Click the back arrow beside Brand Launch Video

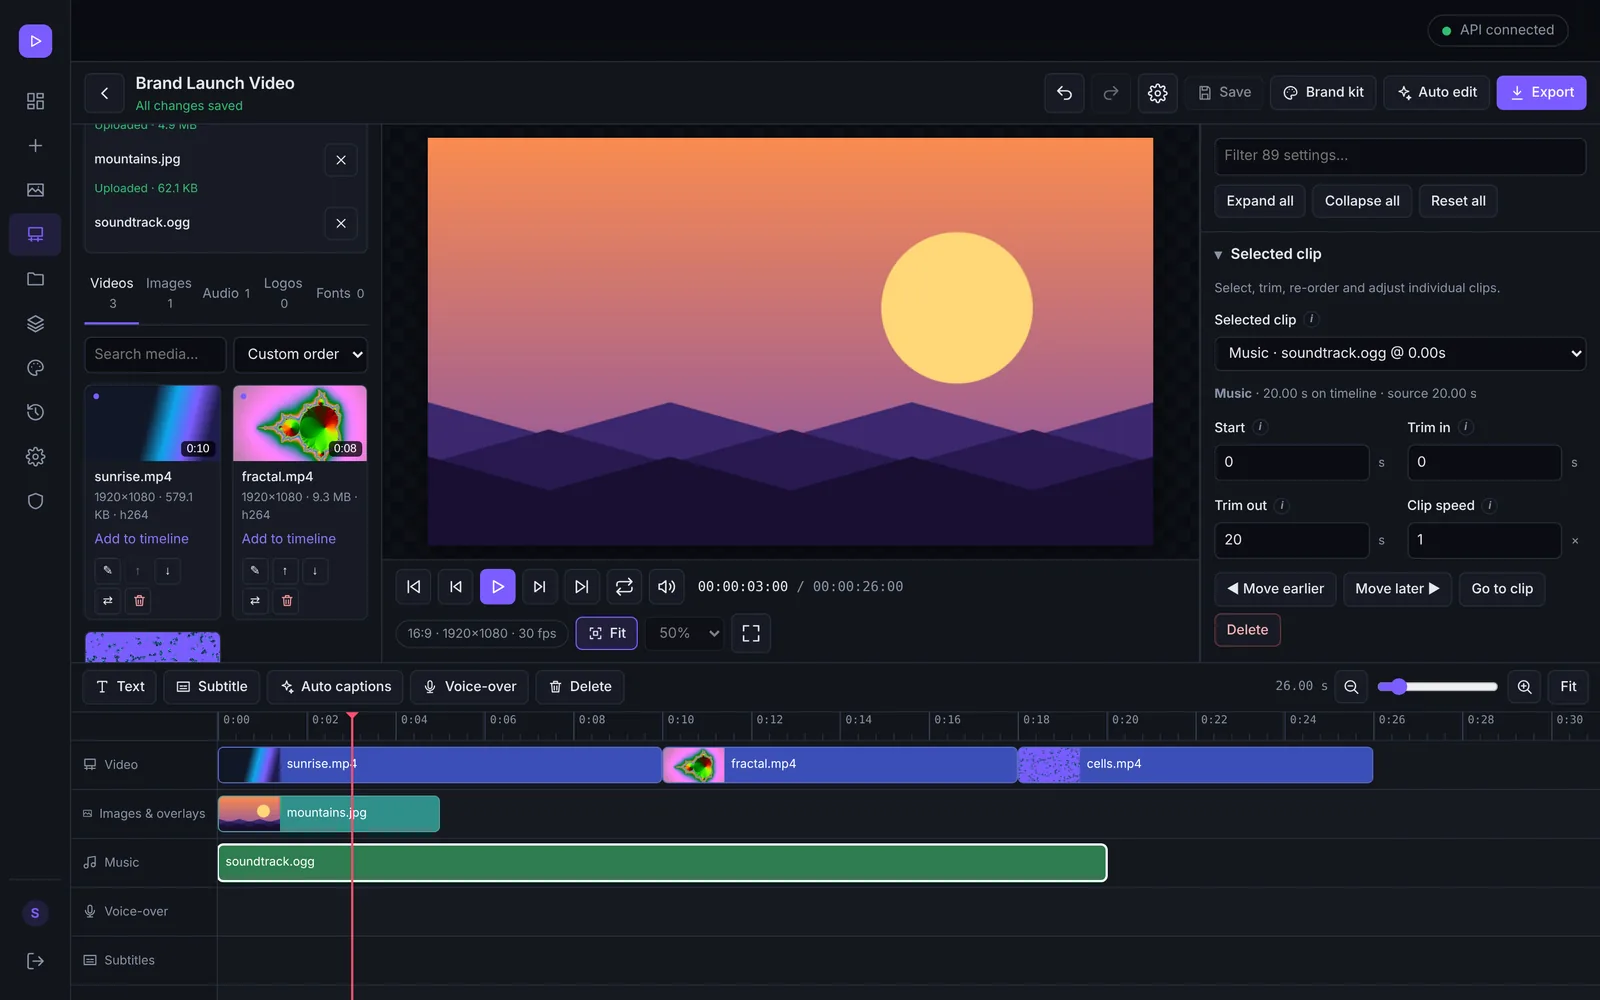(104, 93)
